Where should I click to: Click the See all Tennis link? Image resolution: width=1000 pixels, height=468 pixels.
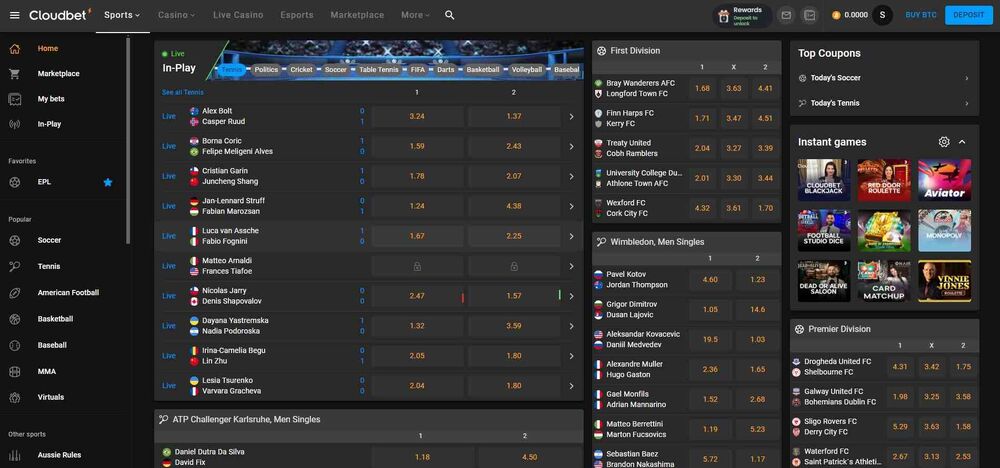183,92
